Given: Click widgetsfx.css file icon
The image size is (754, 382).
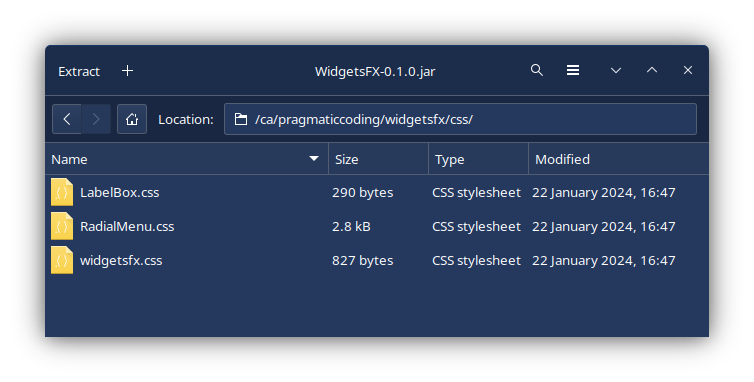Looking at the screenshot, I should (62, 260).
